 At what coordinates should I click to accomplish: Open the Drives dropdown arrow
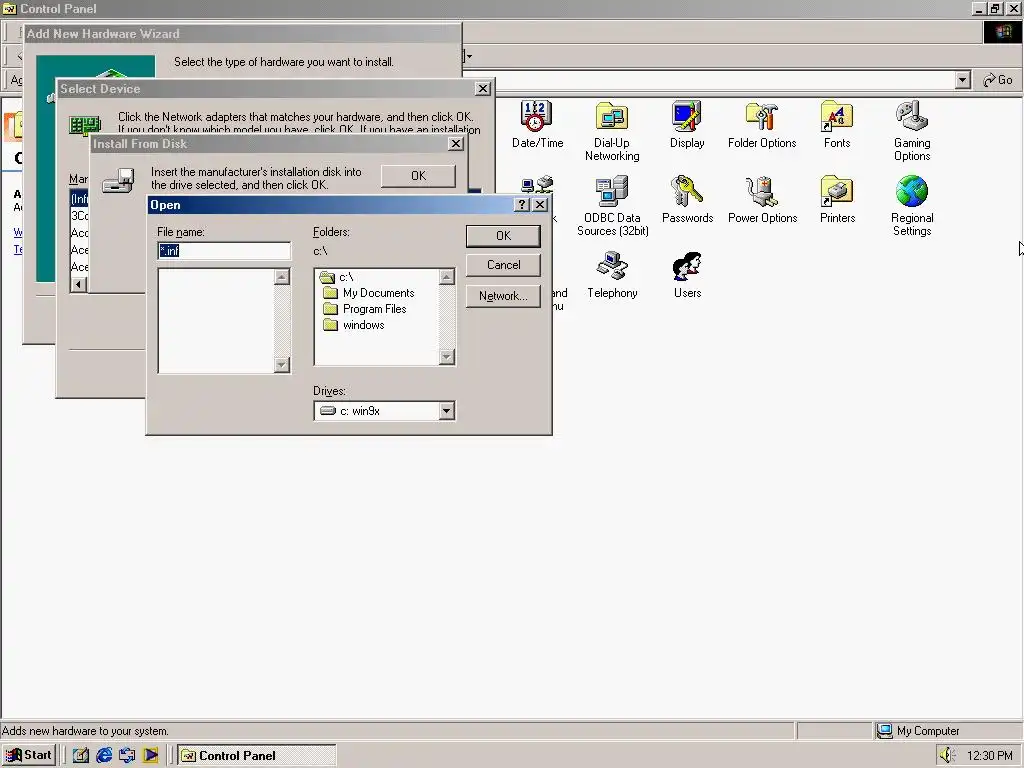click(446, 411)
